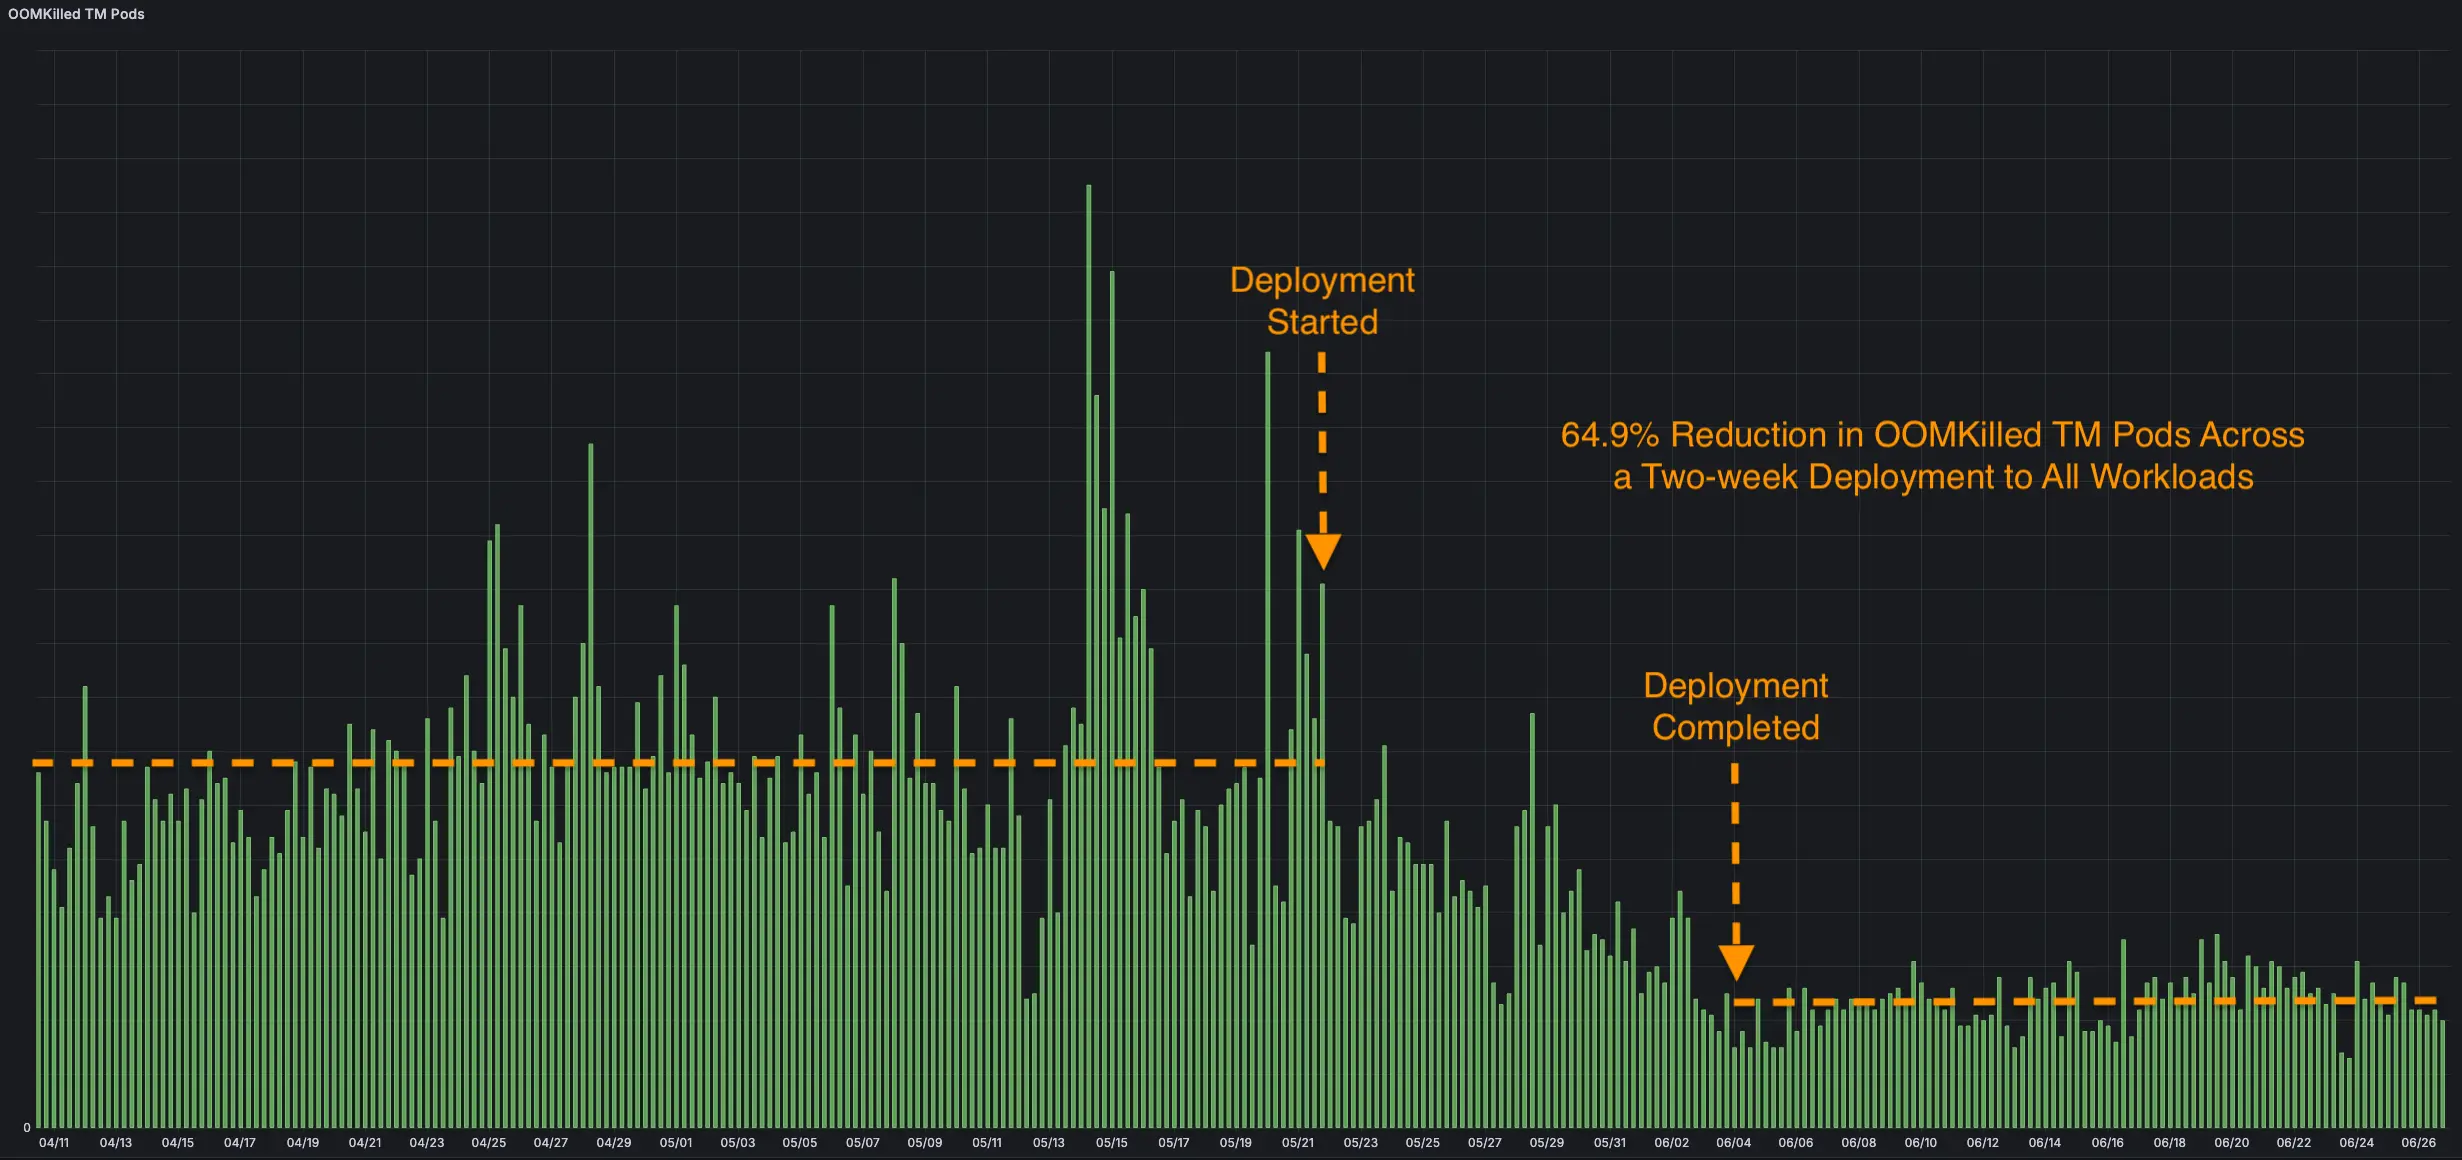2462x1160 pixels.
Task: Select the 06/24 x-axis date label
Action: pos(2357,1142)
